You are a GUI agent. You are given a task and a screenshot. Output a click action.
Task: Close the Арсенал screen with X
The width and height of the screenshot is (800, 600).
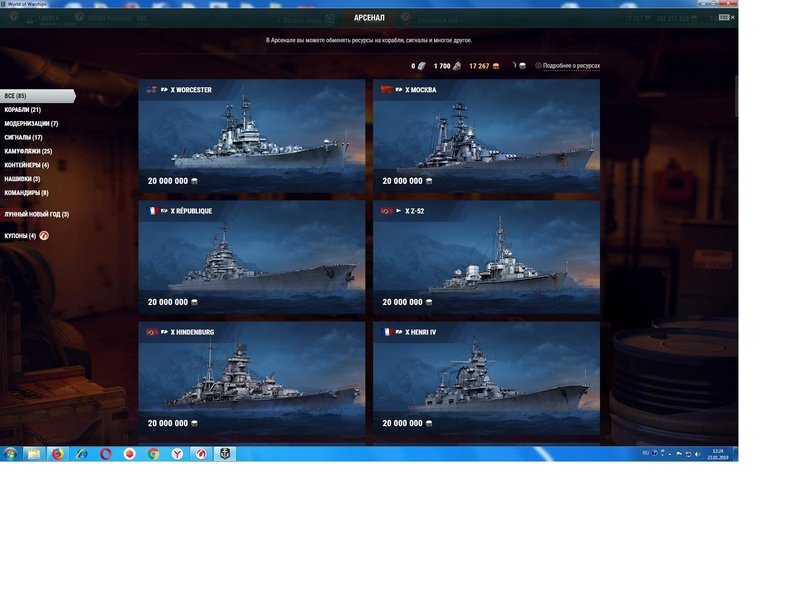[x=733, y=17]
